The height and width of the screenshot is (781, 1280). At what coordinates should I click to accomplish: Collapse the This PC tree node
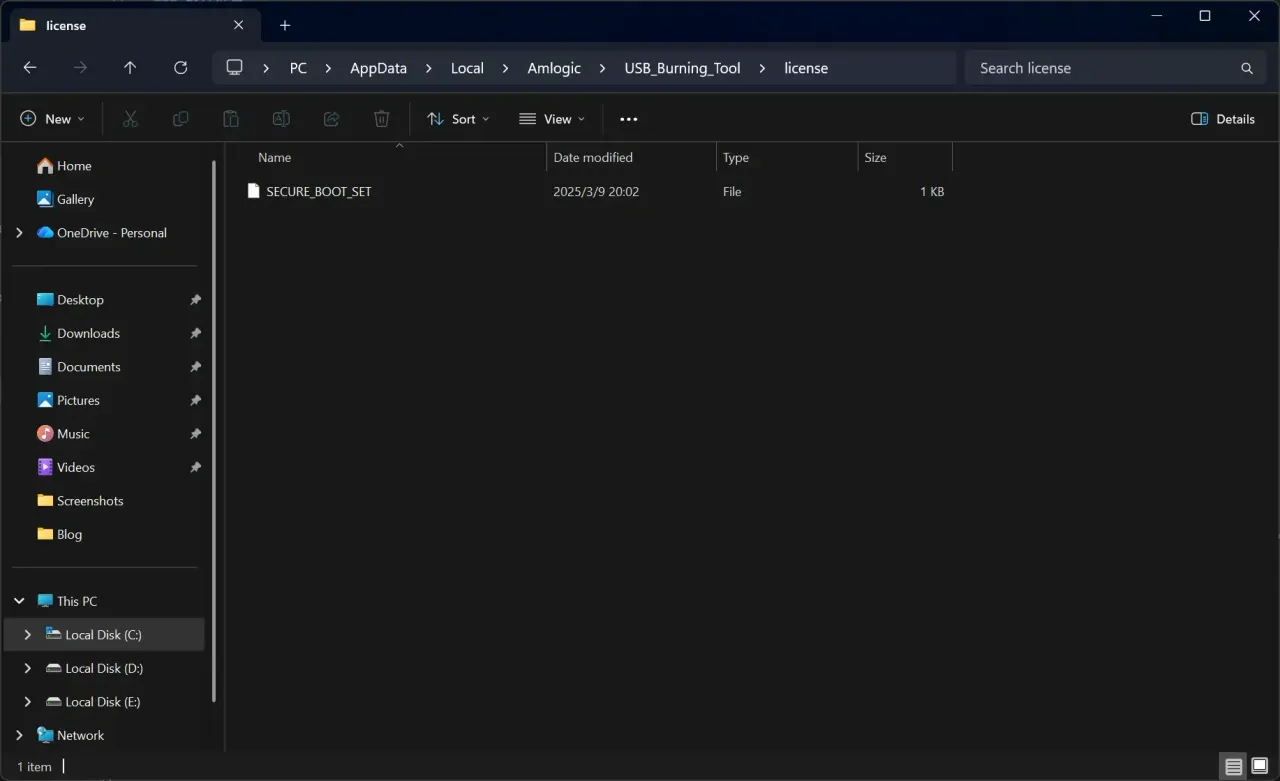tap(19, 601)
